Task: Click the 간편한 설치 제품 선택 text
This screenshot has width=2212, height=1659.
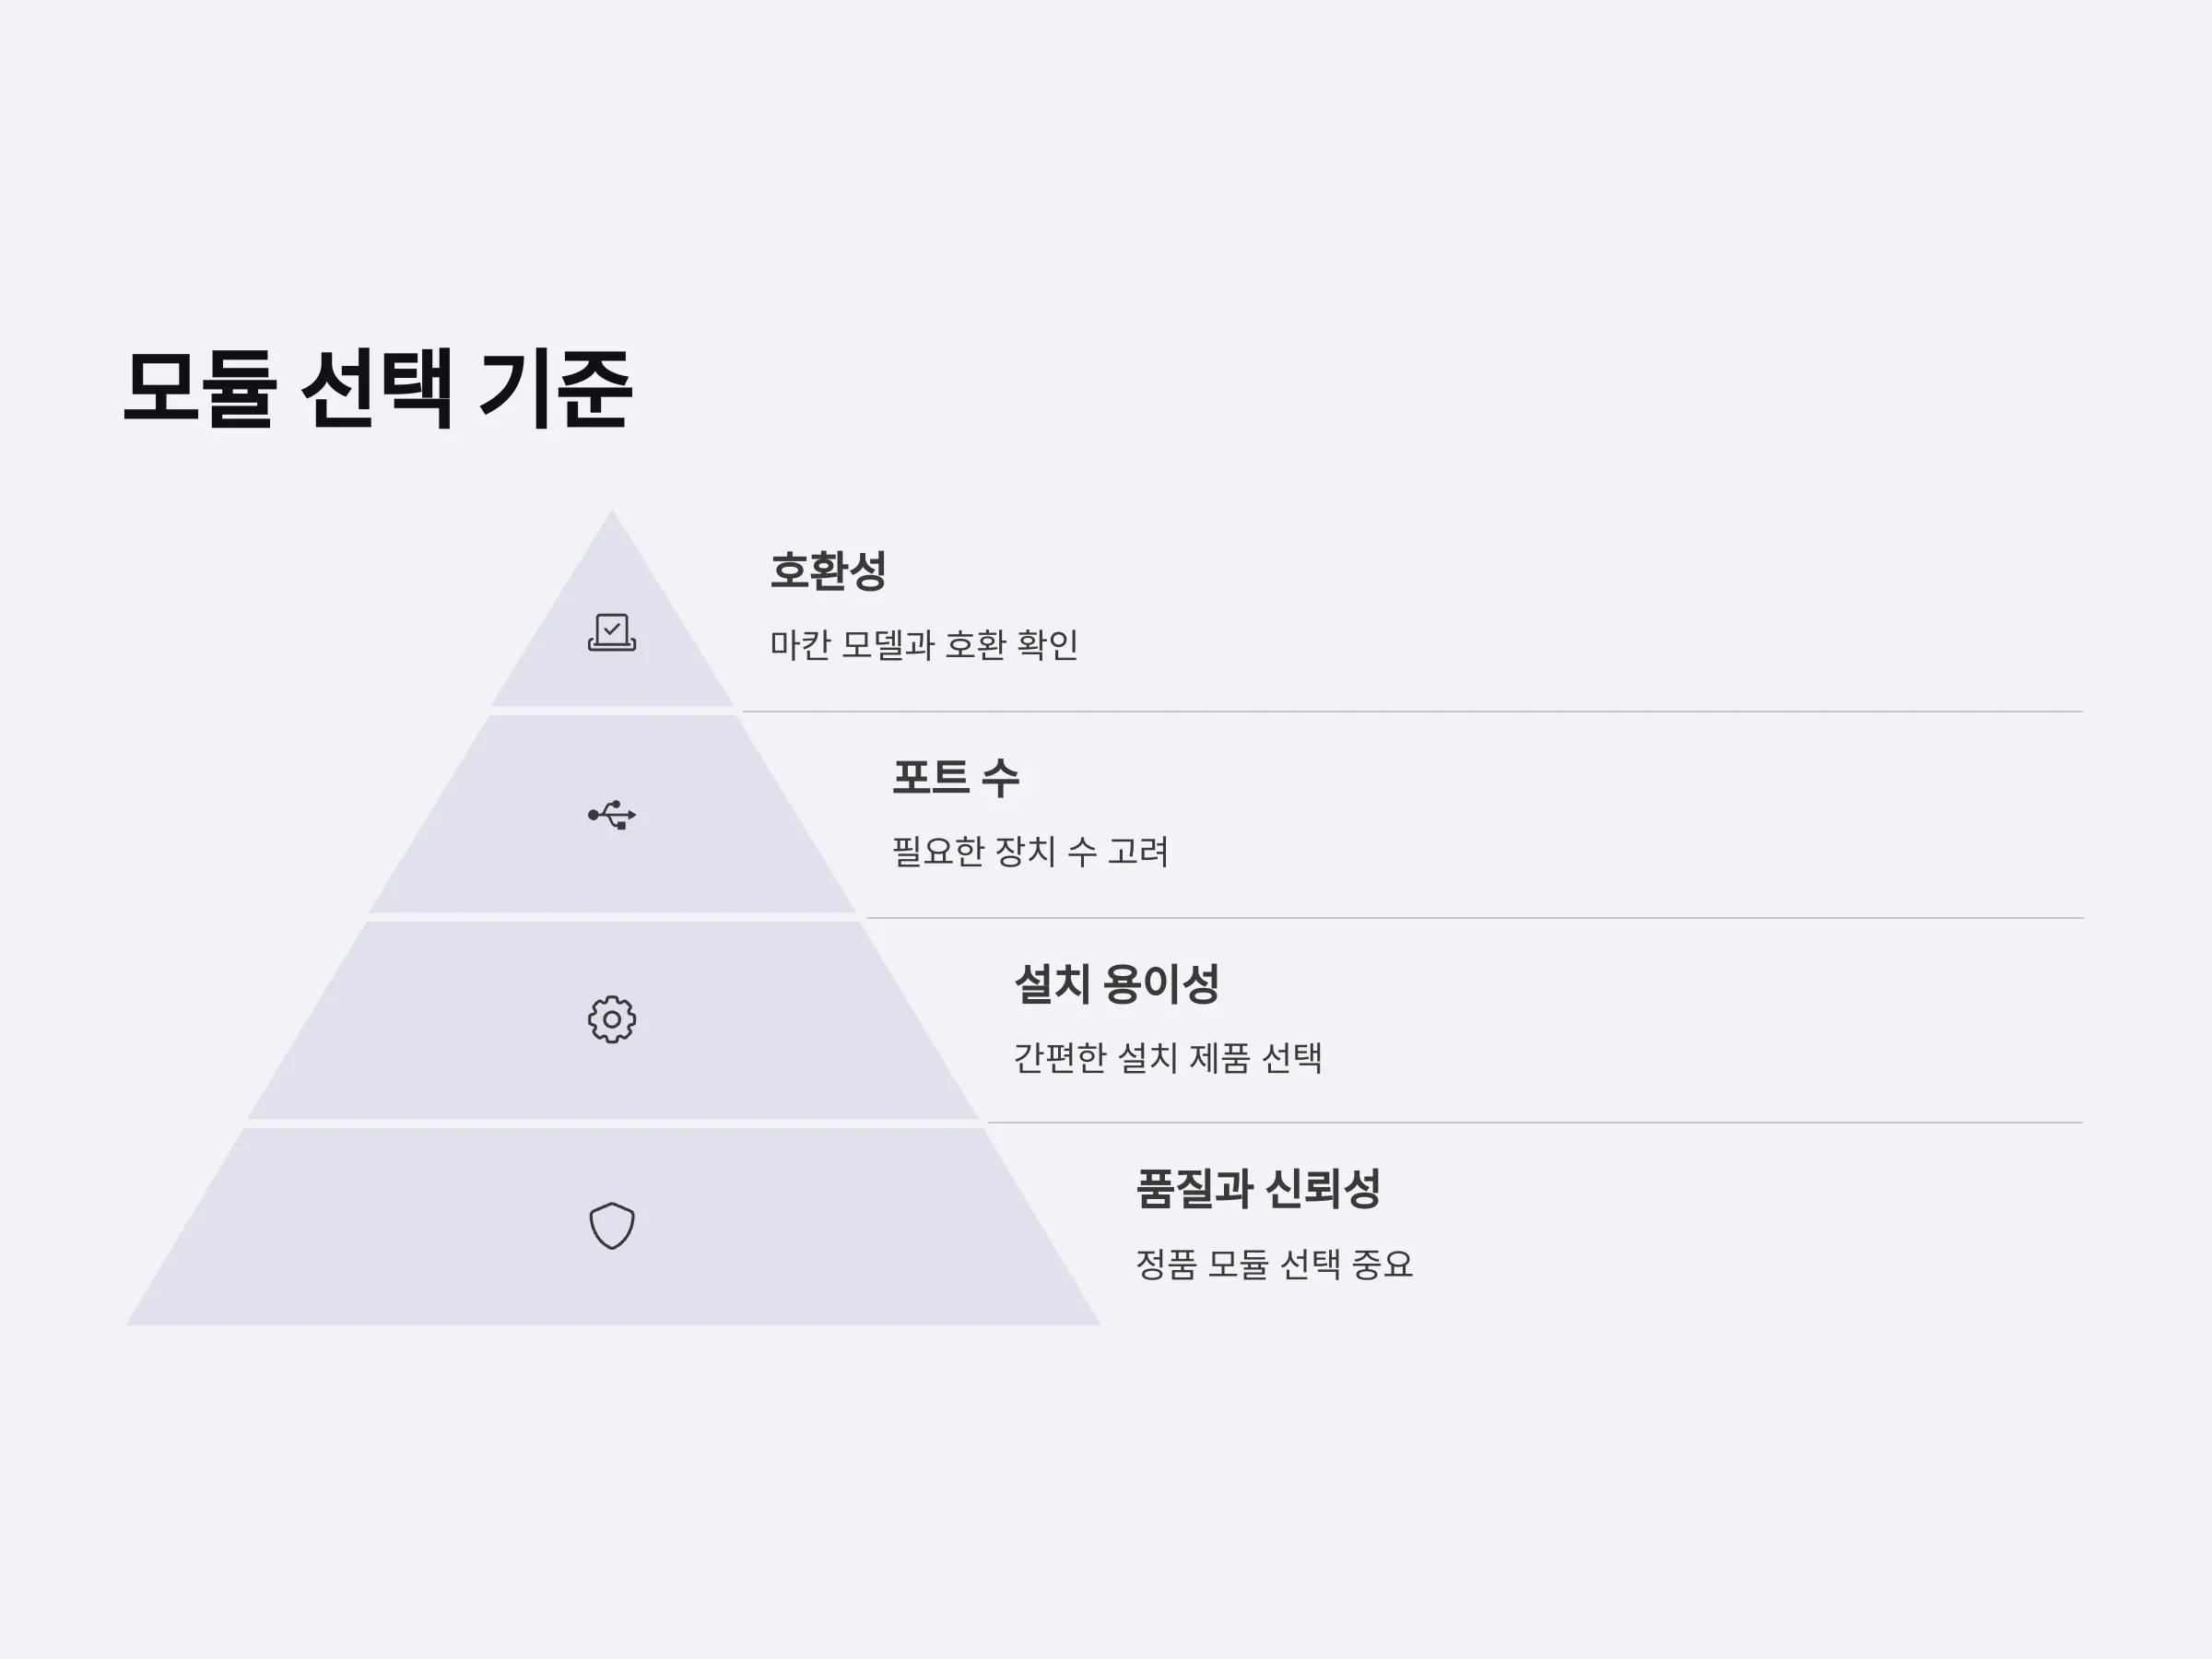Action: coord(1168,1057)
